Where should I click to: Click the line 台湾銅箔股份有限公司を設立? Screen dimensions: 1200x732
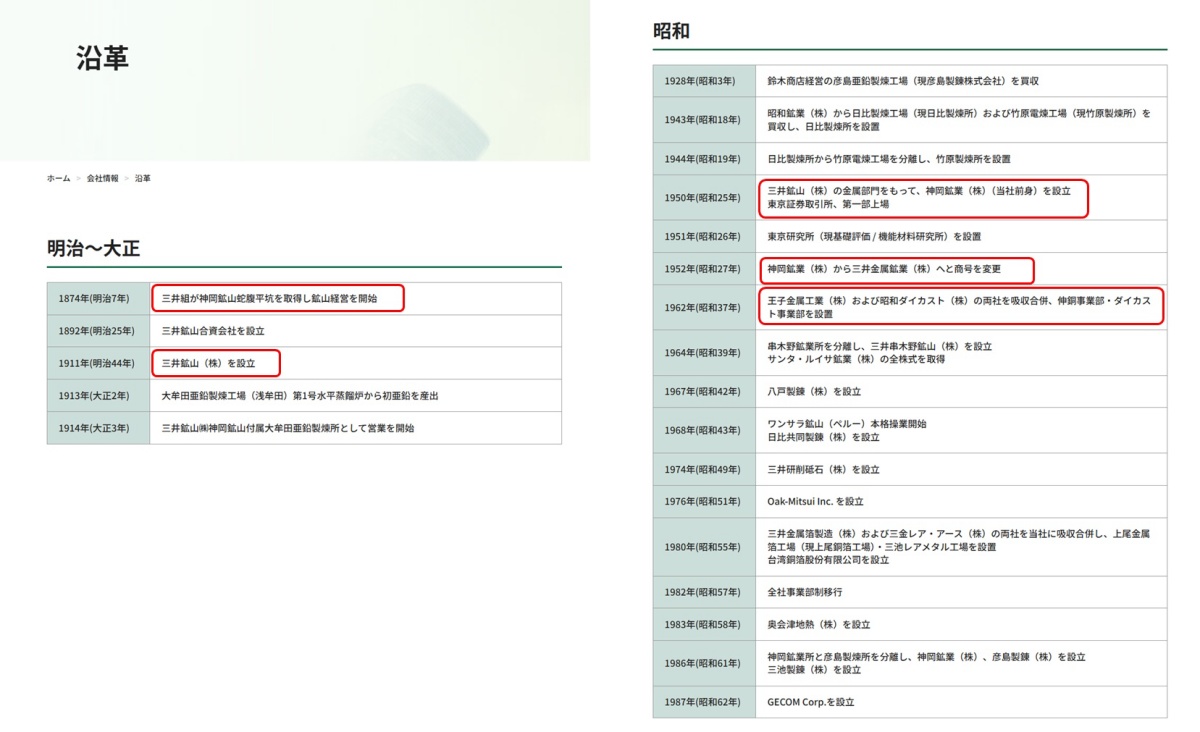tap(828, 560)
